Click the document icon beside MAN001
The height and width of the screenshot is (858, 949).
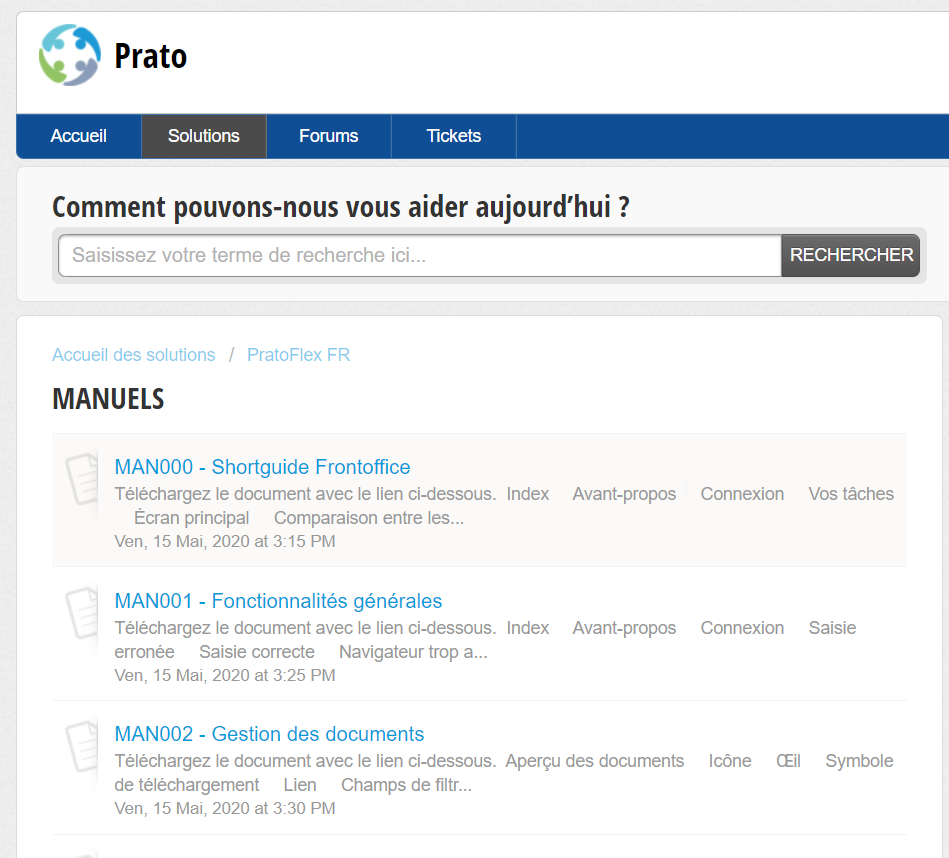coord(82,612)
